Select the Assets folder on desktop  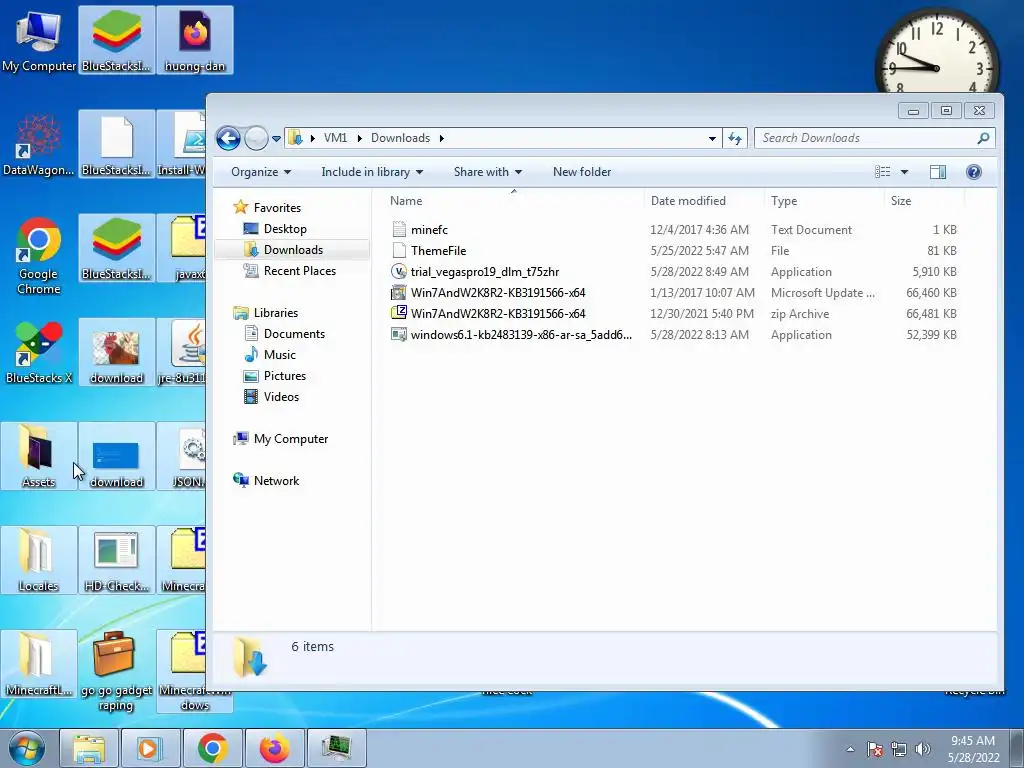39,456
